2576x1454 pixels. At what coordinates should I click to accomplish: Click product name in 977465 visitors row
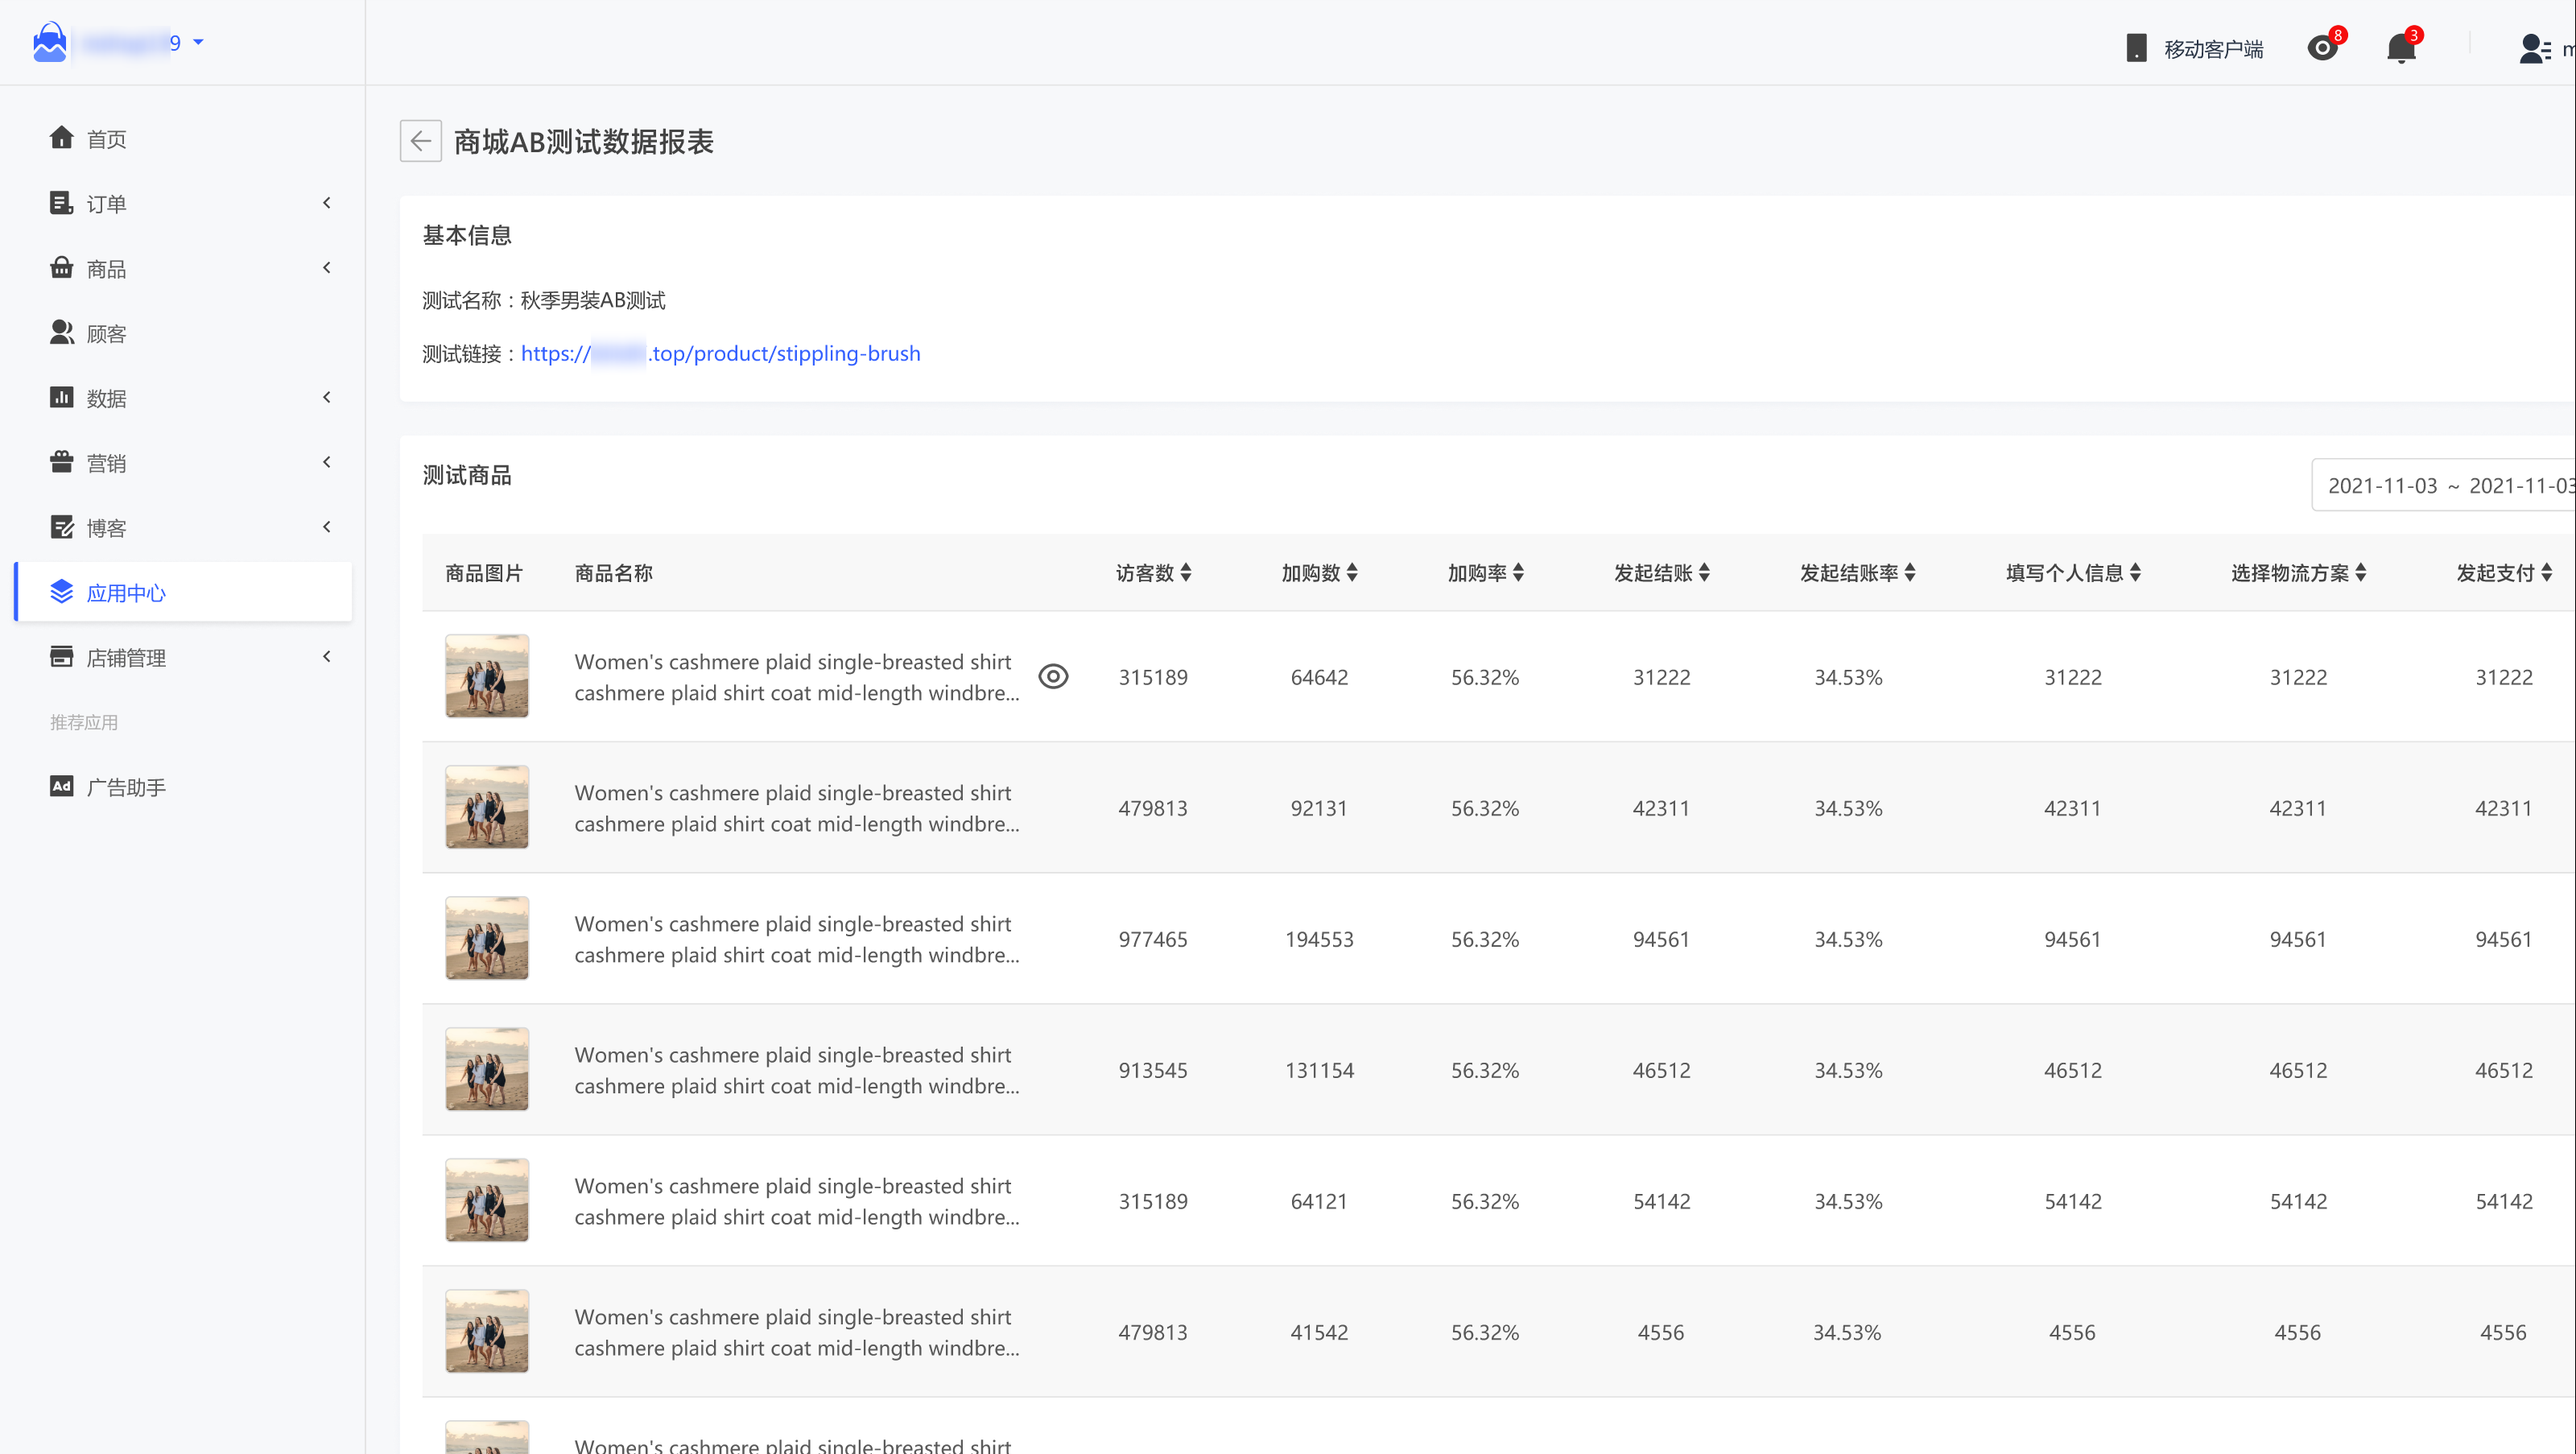[797, 939]
